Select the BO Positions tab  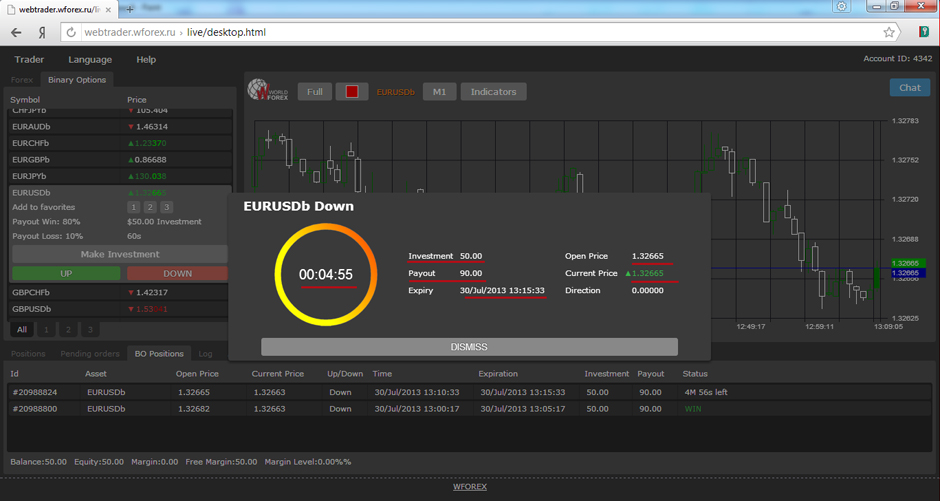[159, 354]
